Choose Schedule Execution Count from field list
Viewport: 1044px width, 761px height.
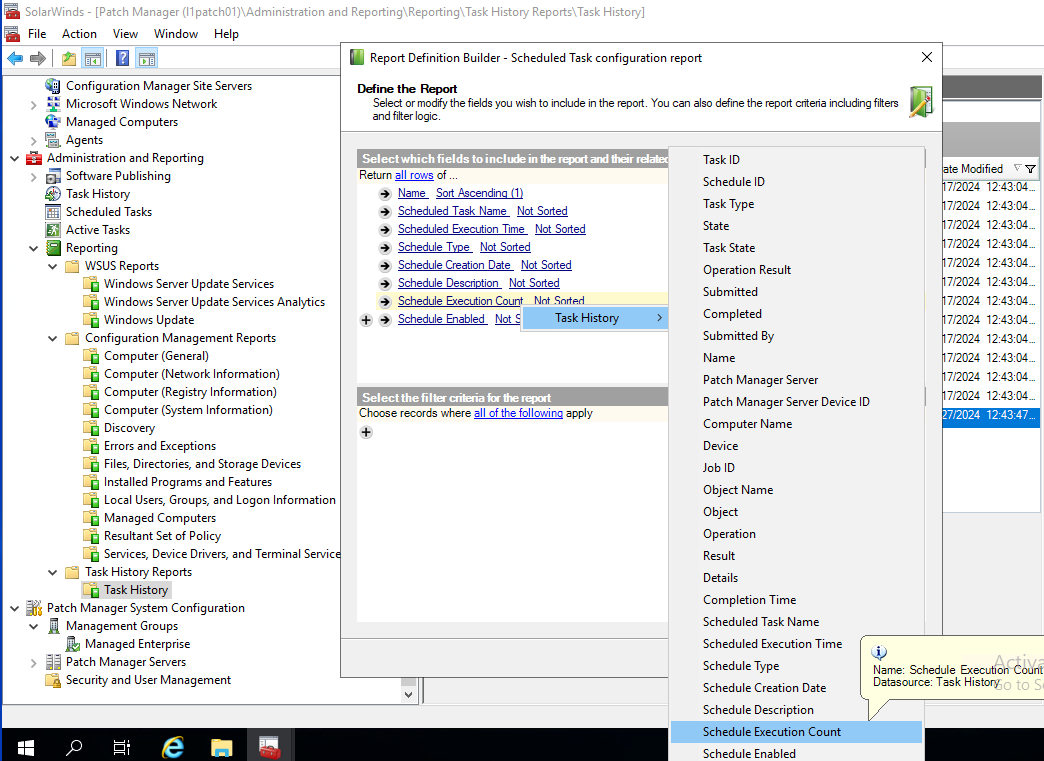[796, 732]
